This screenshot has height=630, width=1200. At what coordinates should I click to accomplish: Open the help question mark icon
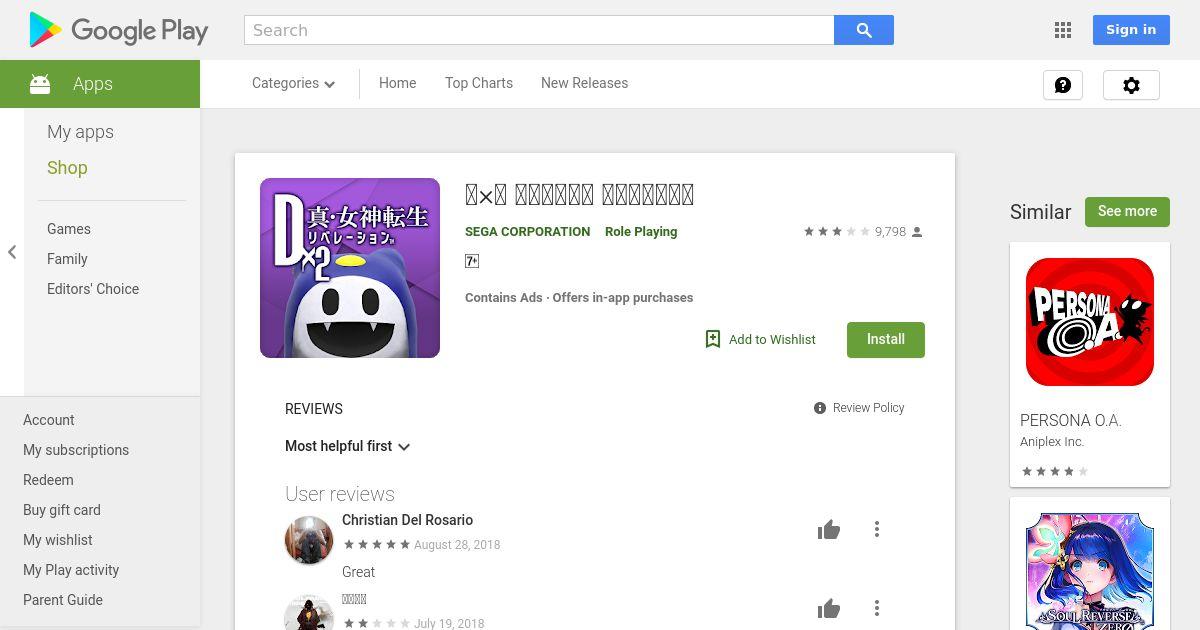(1063, 85)
